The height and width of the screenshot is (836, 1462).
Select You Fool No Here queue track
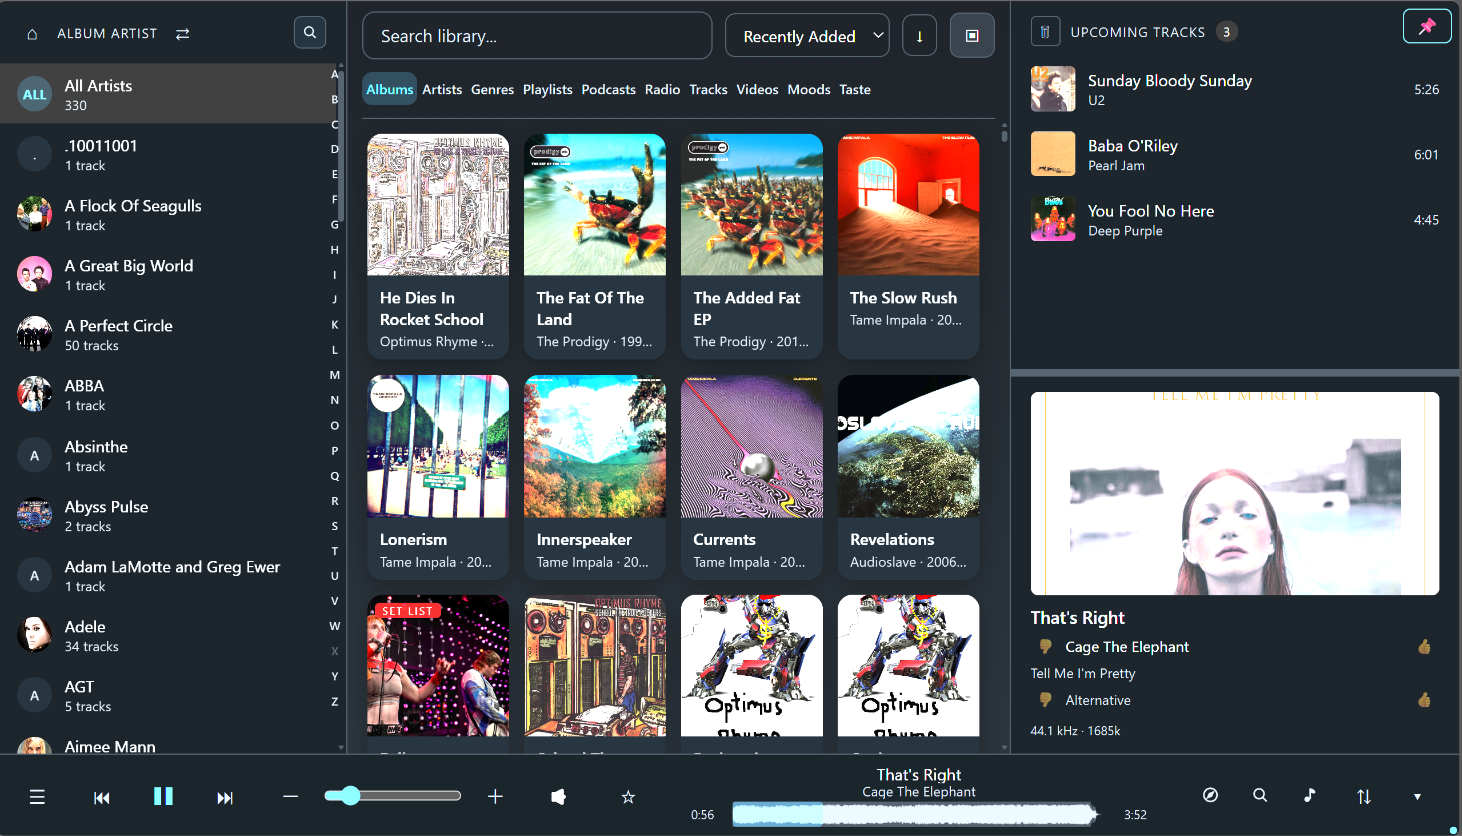pyautogui.click(x=1235, y=219)
